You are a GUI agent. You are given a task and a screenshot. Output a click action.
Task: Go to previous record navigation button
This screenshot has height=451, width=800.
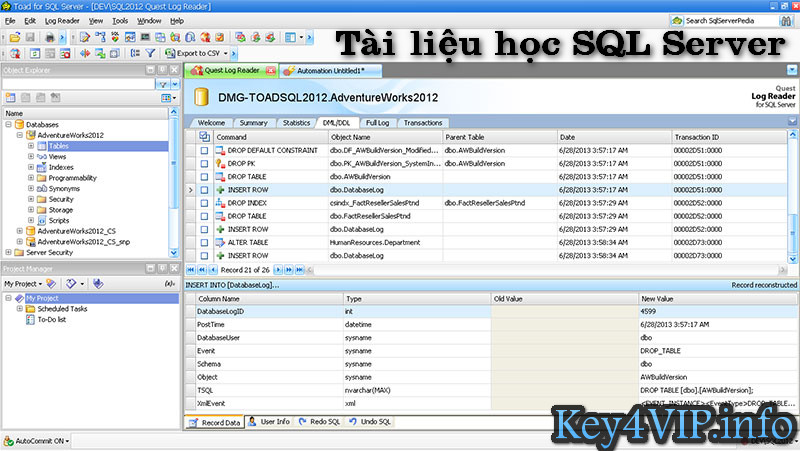tap(213, 270)
